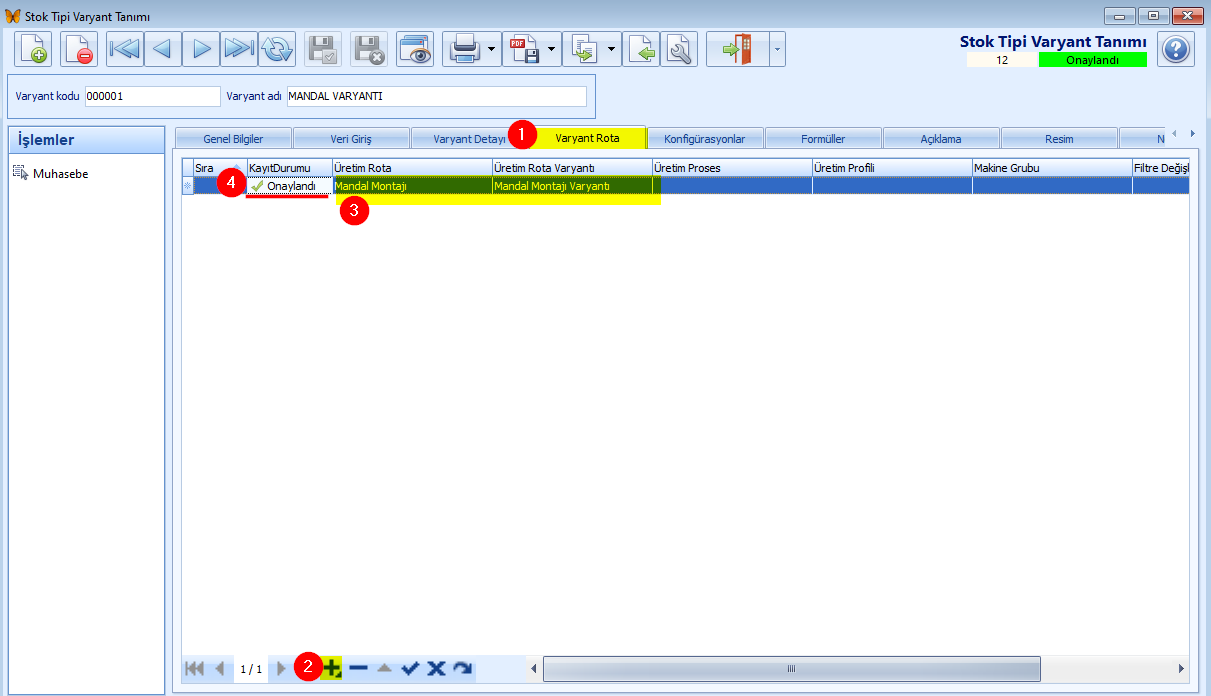Screen dimensions: 1211x696
Task: Click the horizontal scrollbar left arrow
Action: (x=534, y=668)
